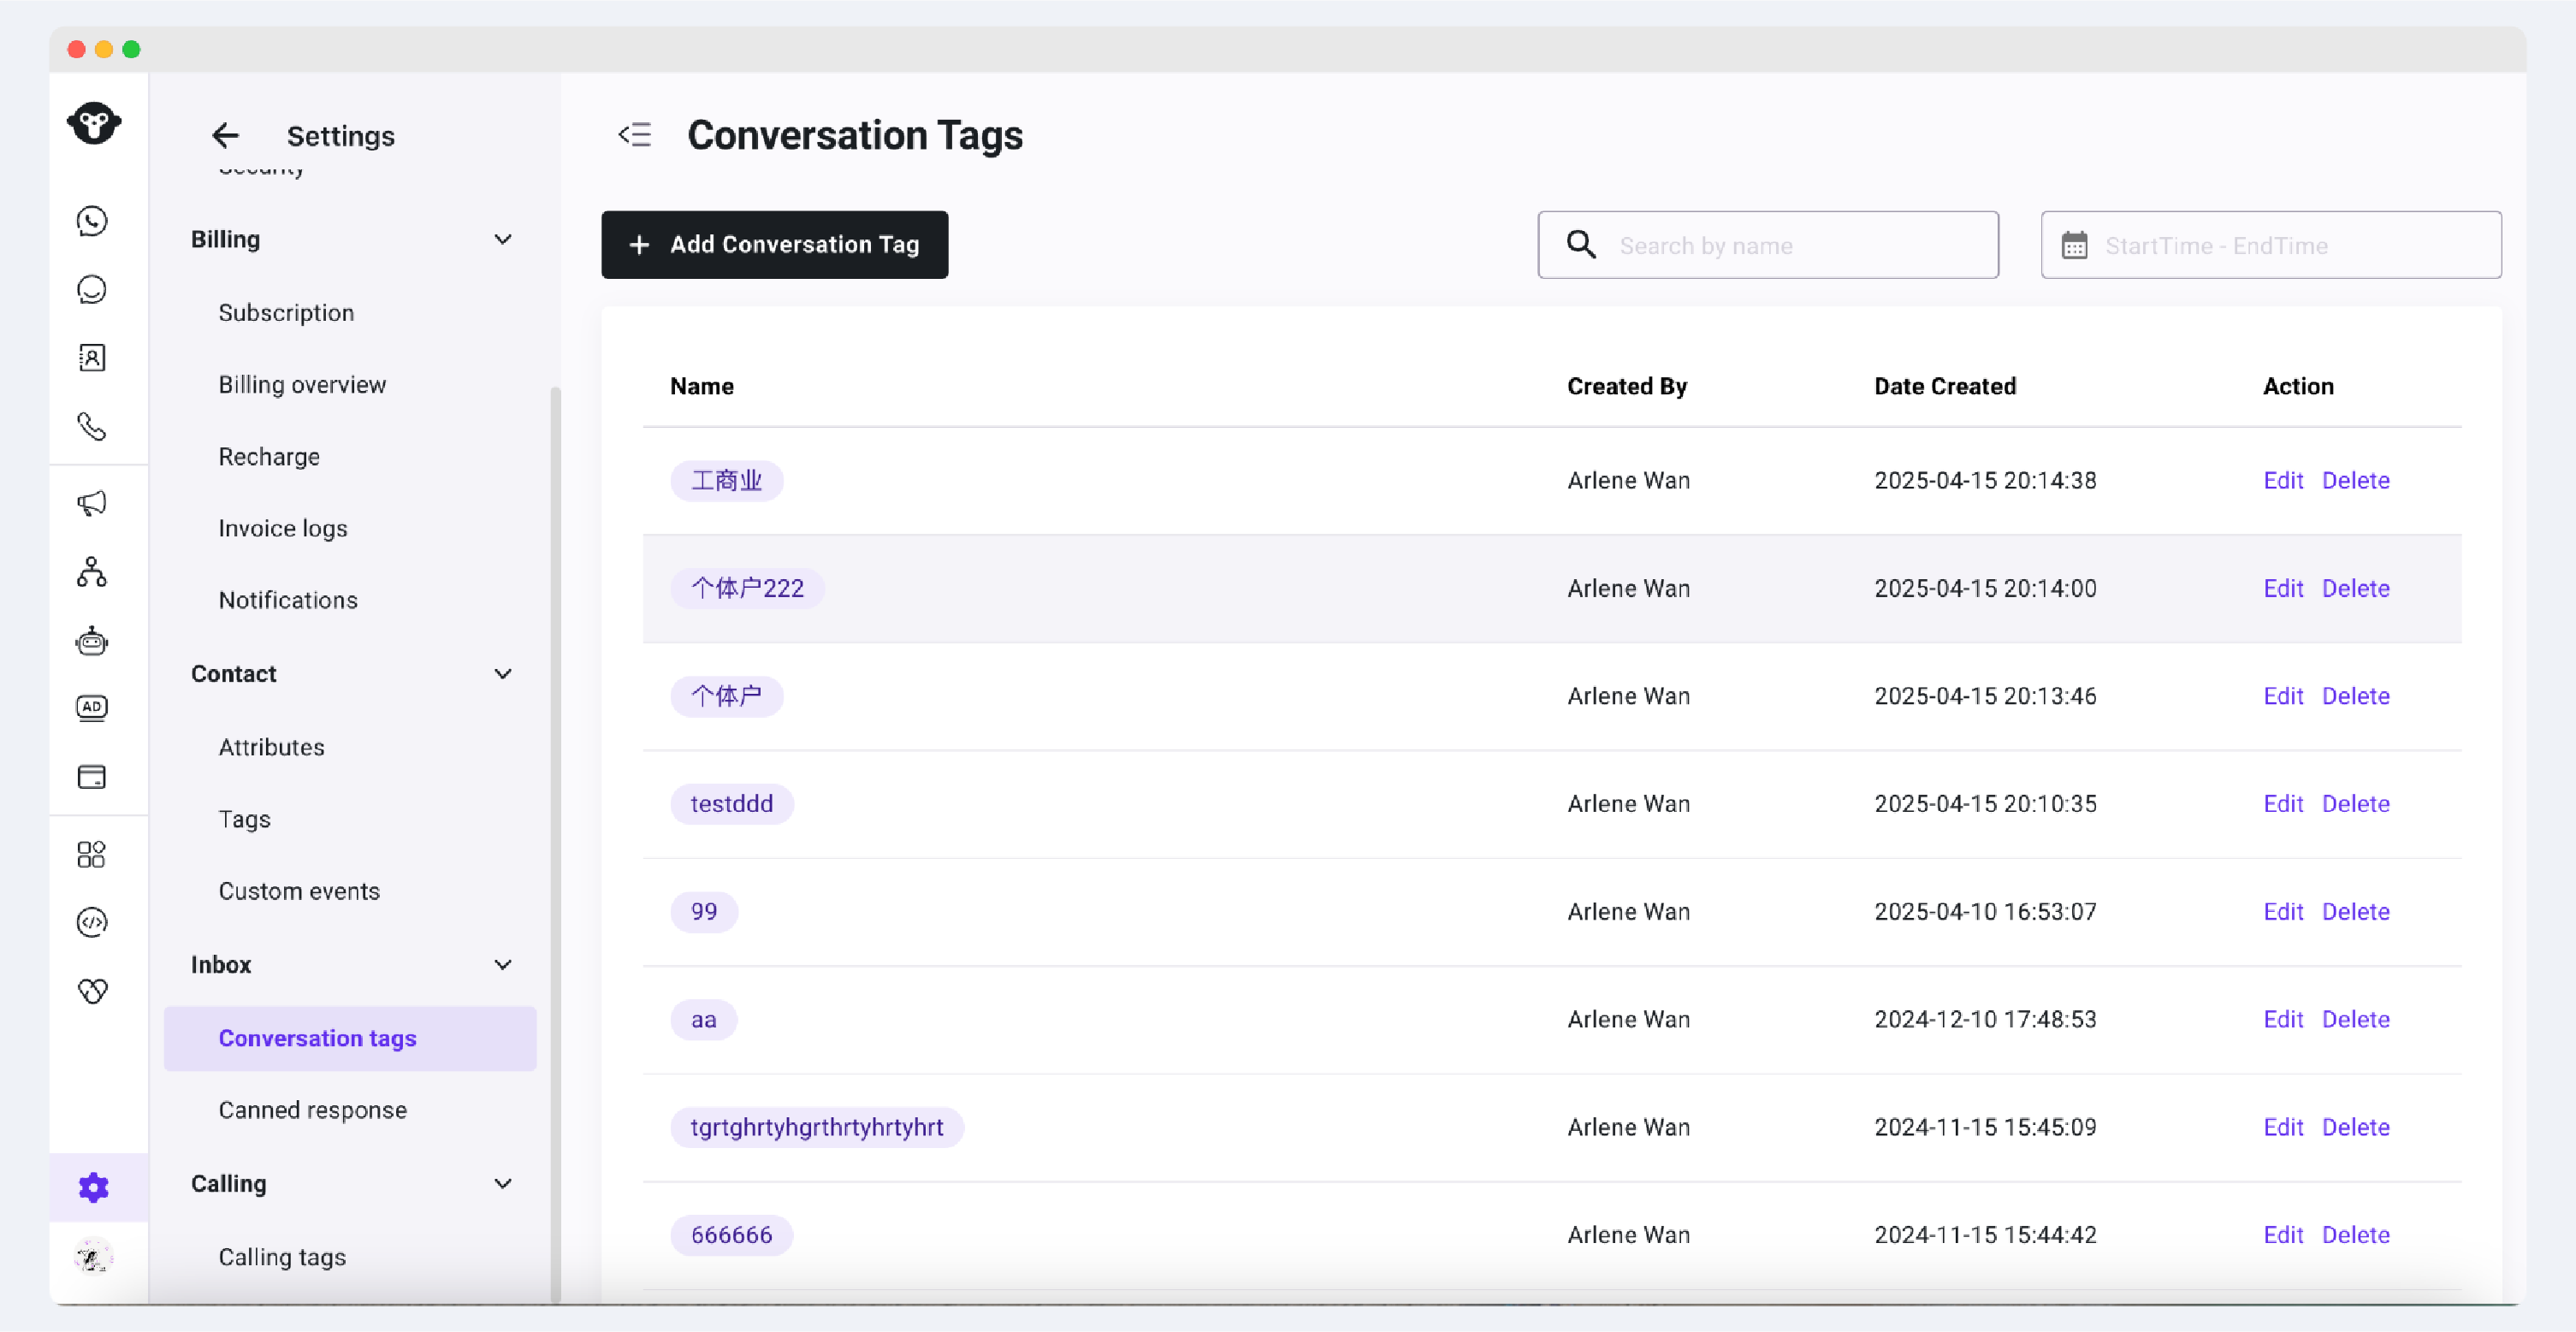Select Custom events menu item
The image size is (2576, 1332).
point(299,891)
